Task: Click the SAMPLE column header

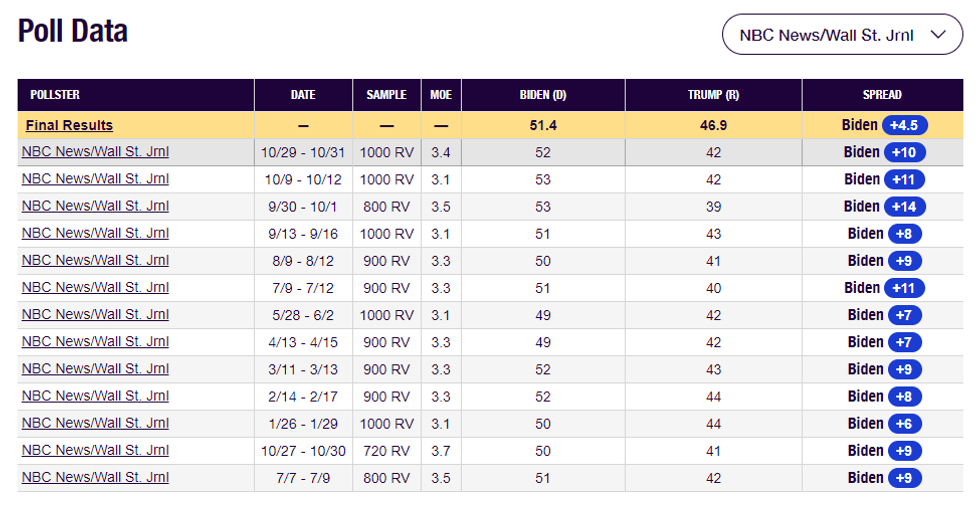Action: click(386, 95)
